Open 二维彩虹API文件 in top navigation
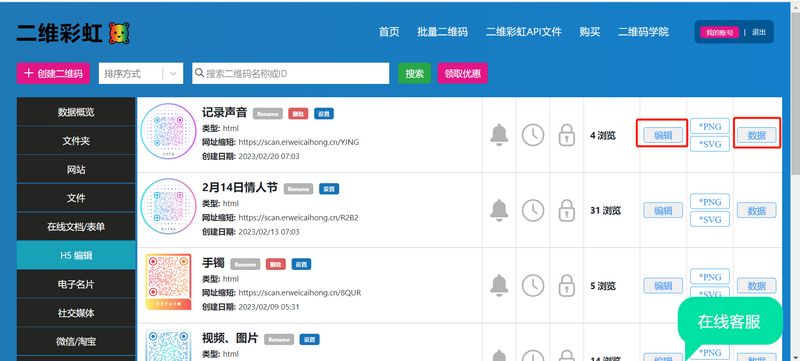 (x=523, y=32)
